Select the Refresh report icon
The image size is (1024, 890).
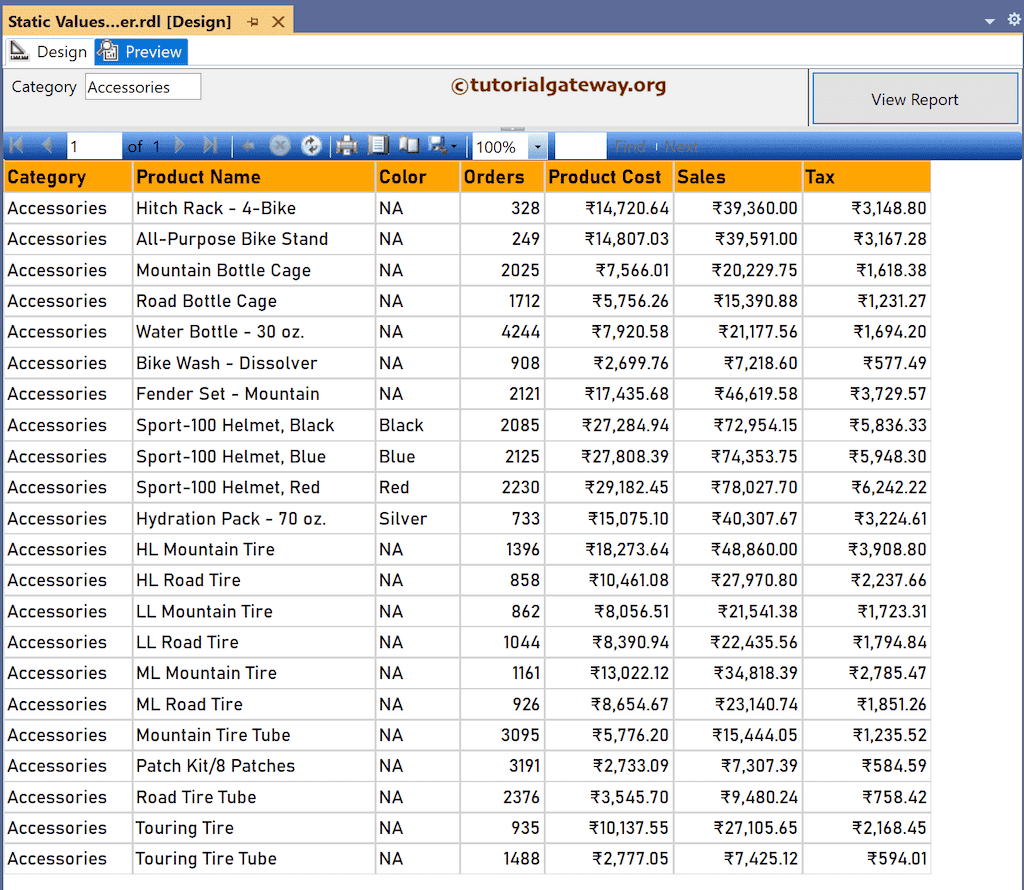tap(311, 146)
